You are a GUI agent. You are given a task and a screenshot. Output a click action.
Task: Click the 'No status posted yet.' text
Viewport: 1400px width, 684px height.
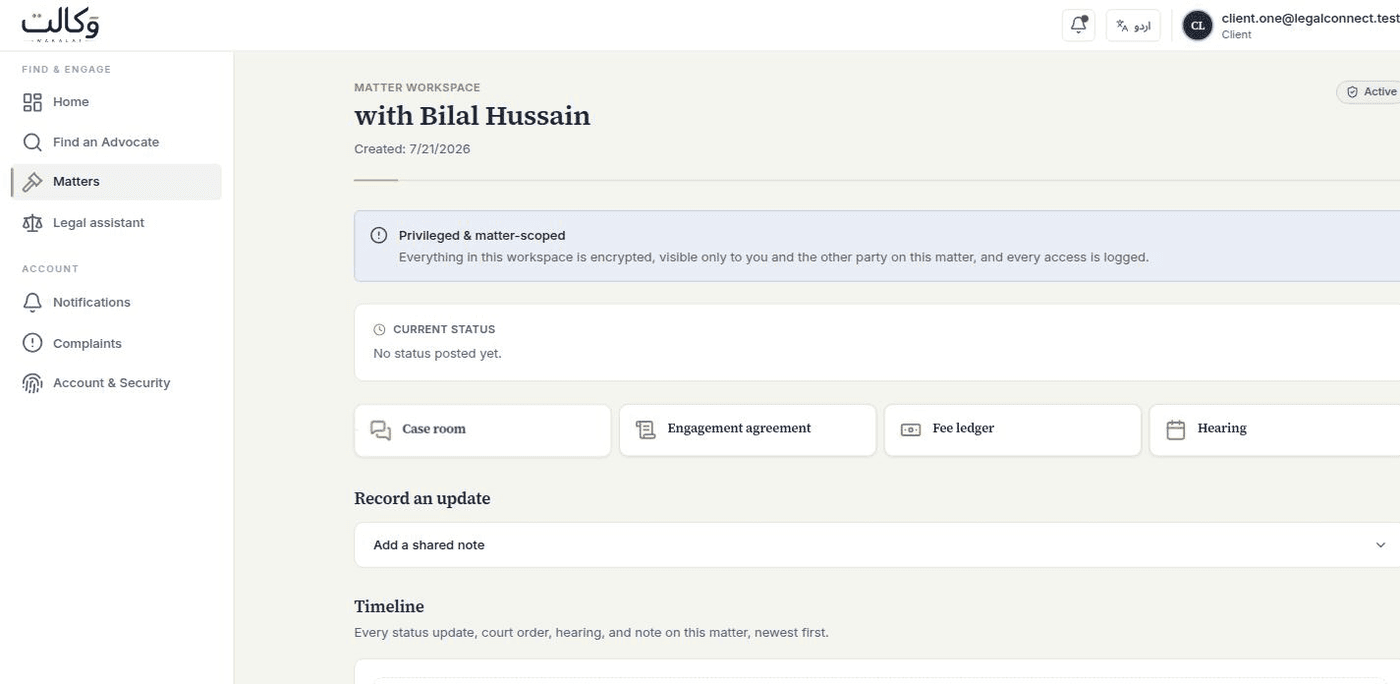(437, 354)
